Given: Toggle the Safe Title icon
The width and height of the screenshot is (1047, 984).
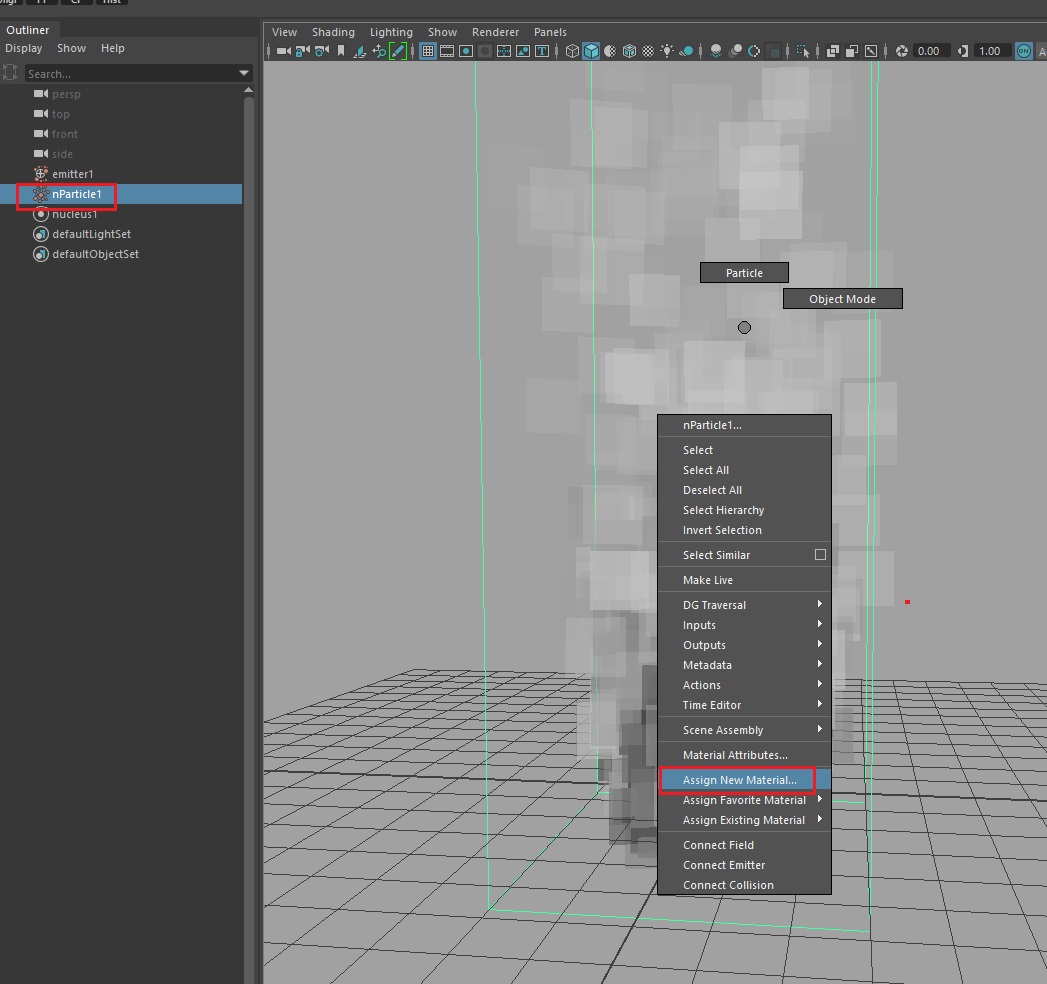Looking at the screenshot, I should pyautogui.click(x=542, y=51).
